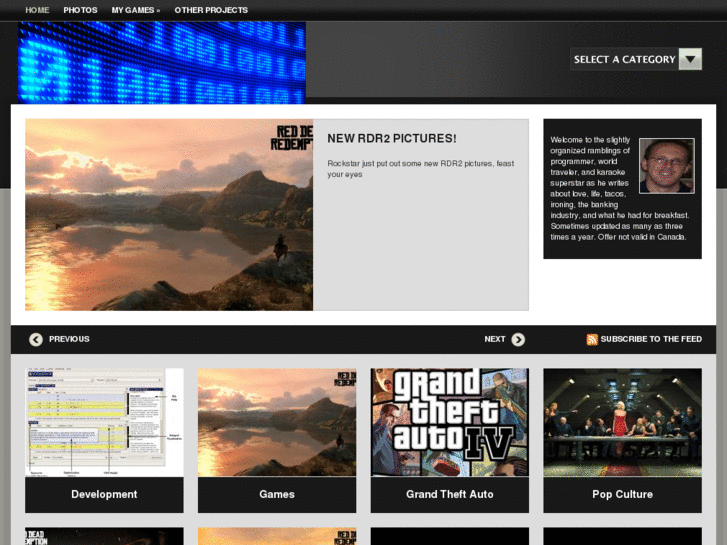Click the blue LED banner header image
This screenshot has height=545, width=727.
pos(162,63)
